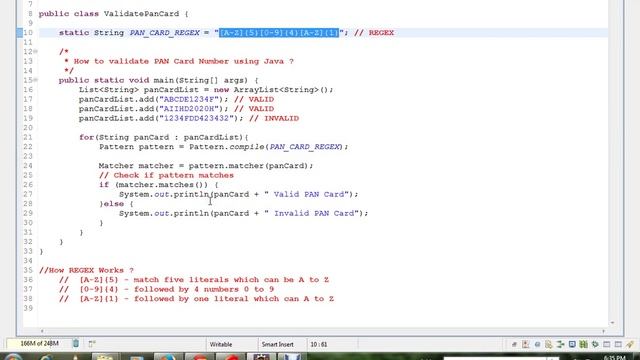Click the blue marker beside line 10

[x=20, y=33]
